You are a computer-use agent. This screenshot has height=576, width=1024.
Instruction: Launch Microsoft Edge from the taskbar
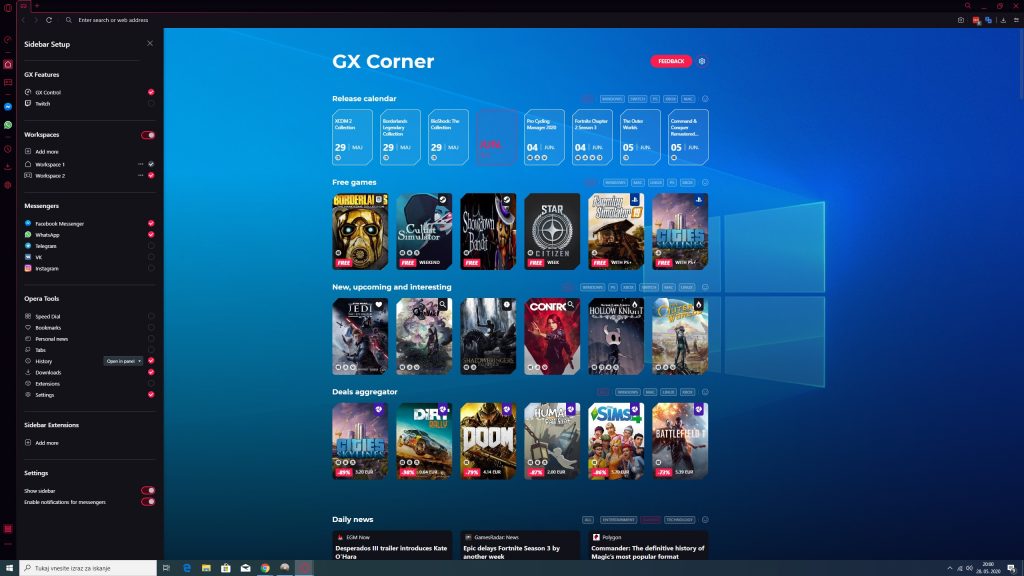click(187, 568)
